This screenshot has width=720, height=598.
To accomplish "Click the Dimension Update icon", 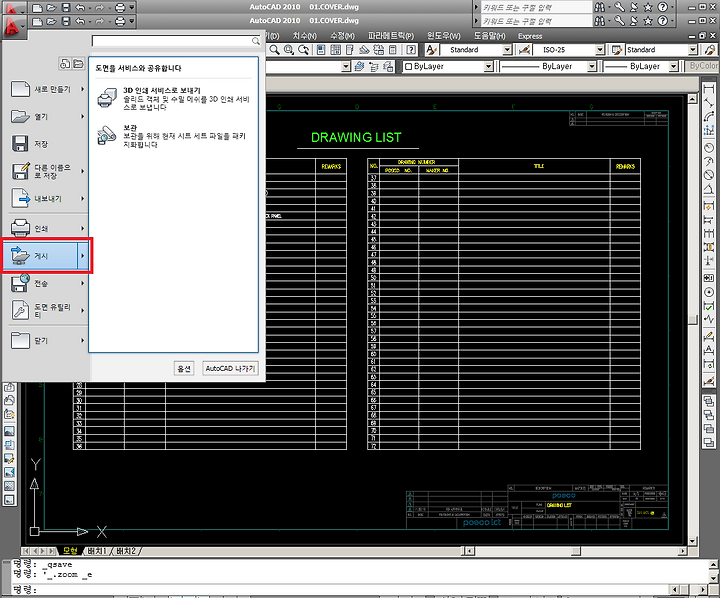I will (x=709, y=365).
